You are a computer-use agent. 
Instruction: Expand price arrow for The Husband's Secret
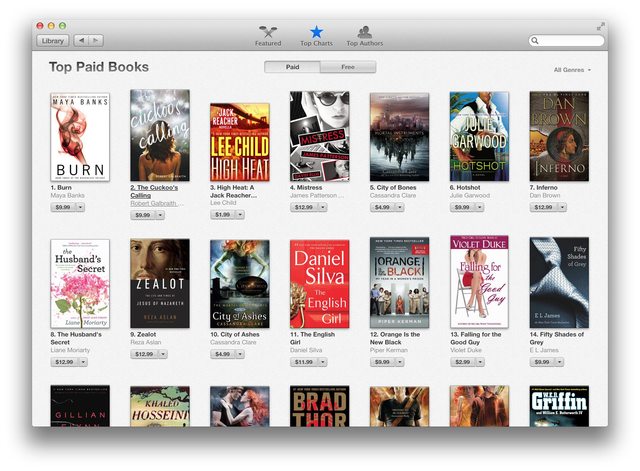tap(83, 362)
